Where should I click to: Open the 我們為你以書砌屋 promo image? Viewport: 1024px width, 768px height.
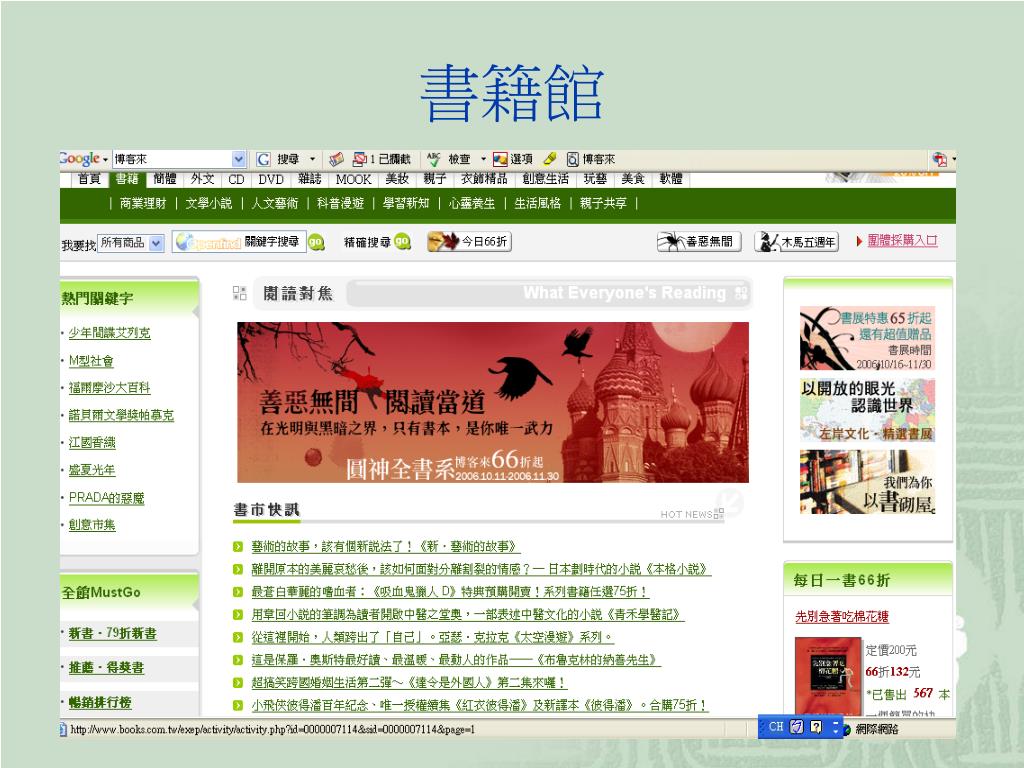point(867,482)
